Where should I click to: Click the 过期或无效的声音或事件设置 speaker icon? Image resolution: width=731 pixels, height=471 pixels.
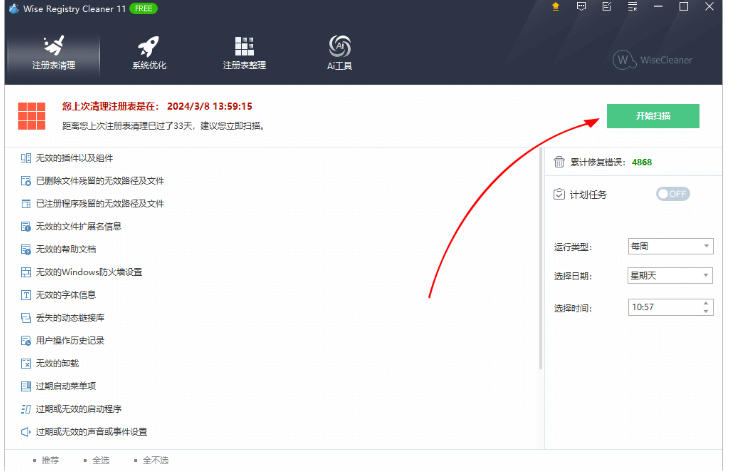click(x=26, y=432)
